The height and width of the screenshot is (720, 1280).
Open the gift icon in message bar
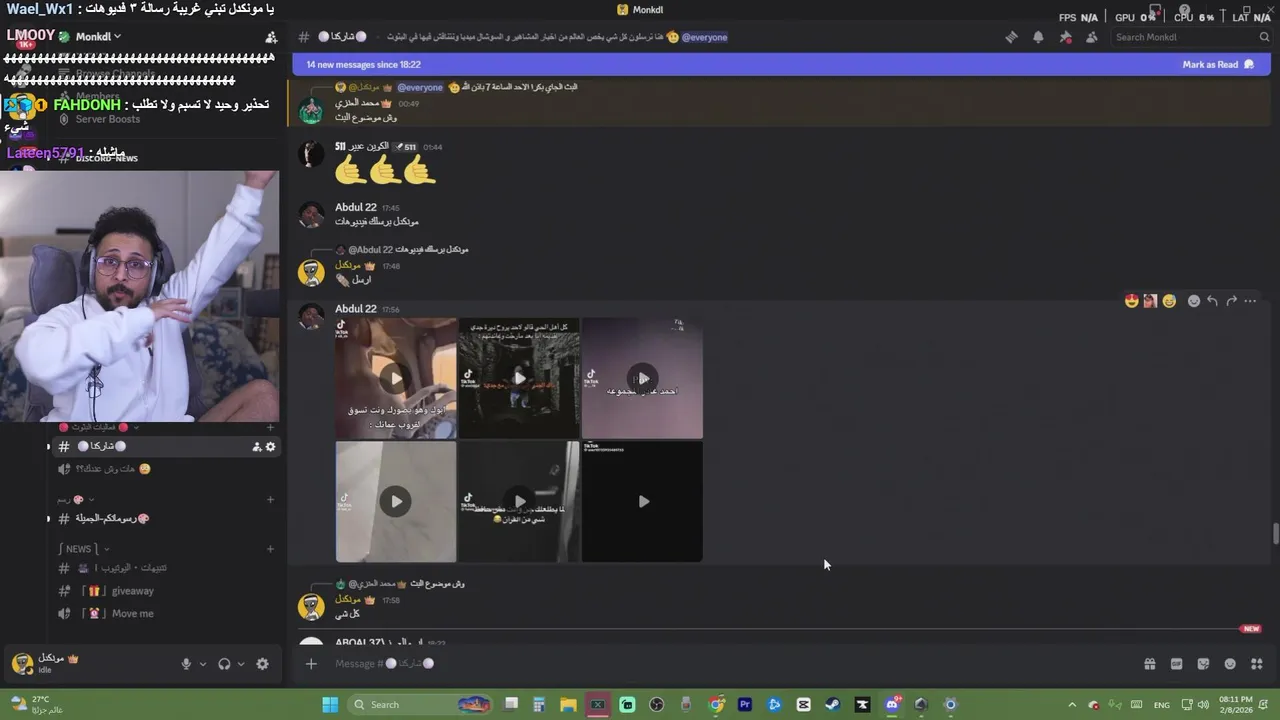(x=1150, y=664)
